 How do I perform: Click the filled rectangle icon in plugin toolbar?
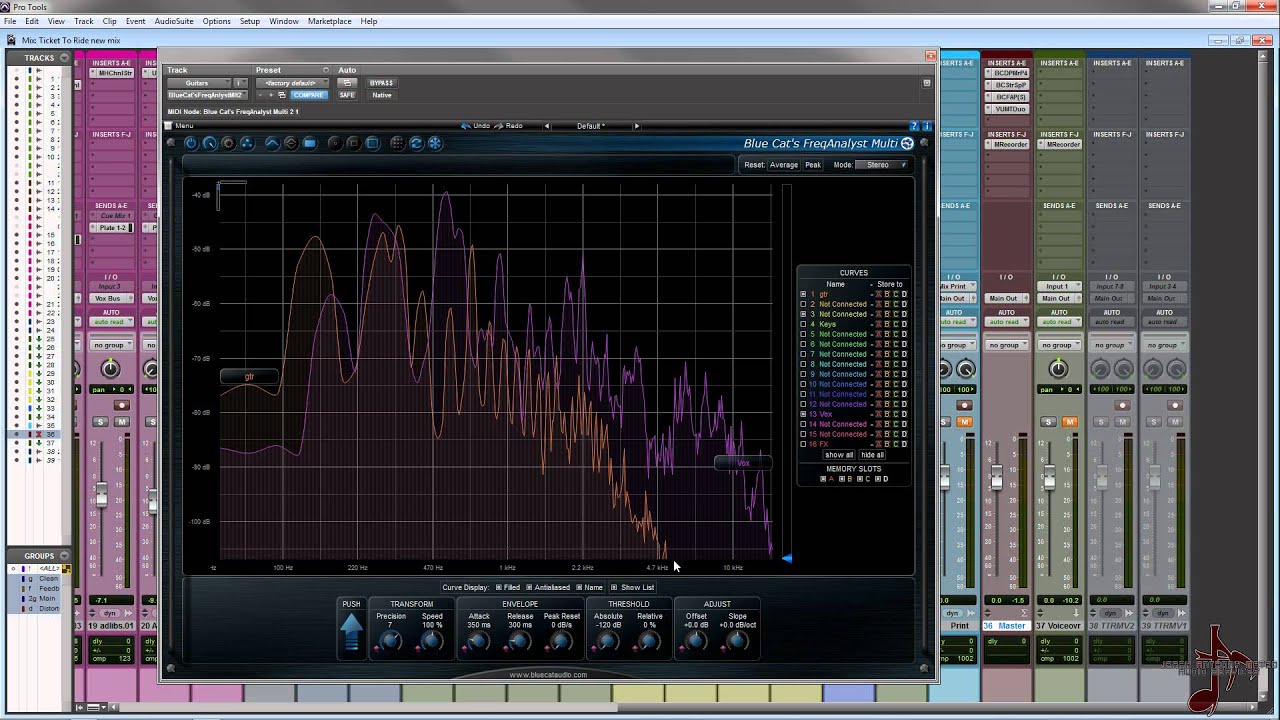point(310,144)
